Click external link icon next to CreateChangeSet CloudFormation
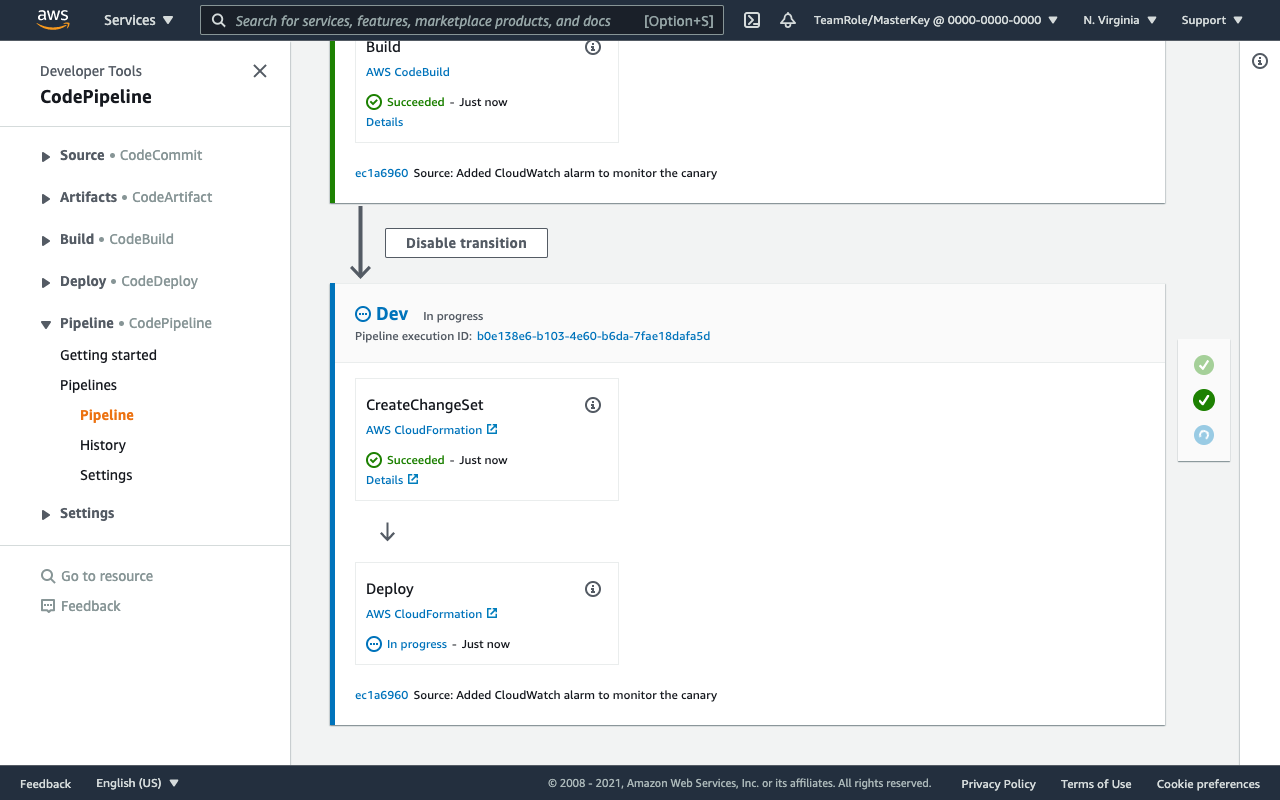 click(x=492, y=429)
